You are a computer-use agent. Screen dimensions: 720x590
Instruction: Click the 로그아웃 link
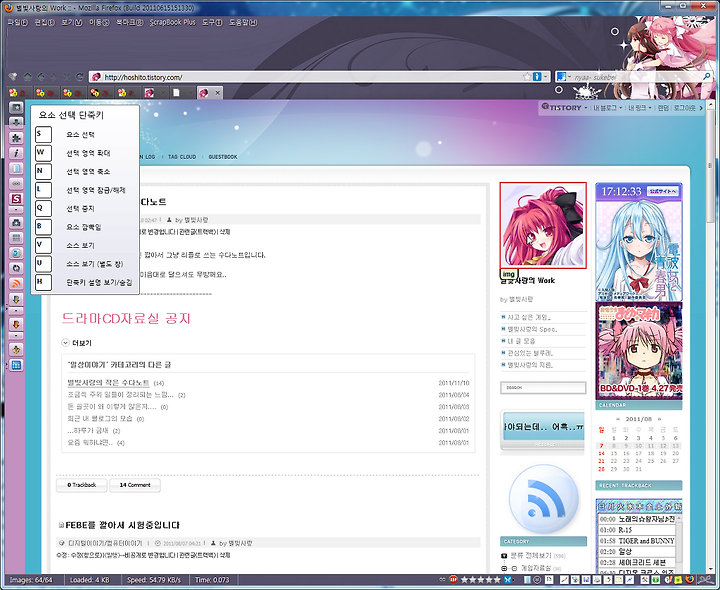pyautogui.click(x=685, y=108)
